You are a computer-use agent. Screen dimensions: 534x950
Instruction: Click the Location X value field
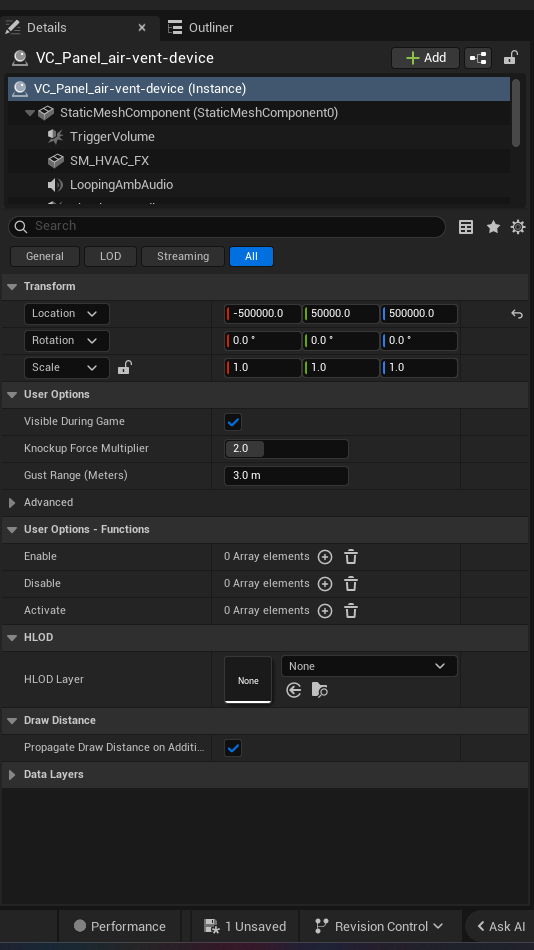coord(263,314)
